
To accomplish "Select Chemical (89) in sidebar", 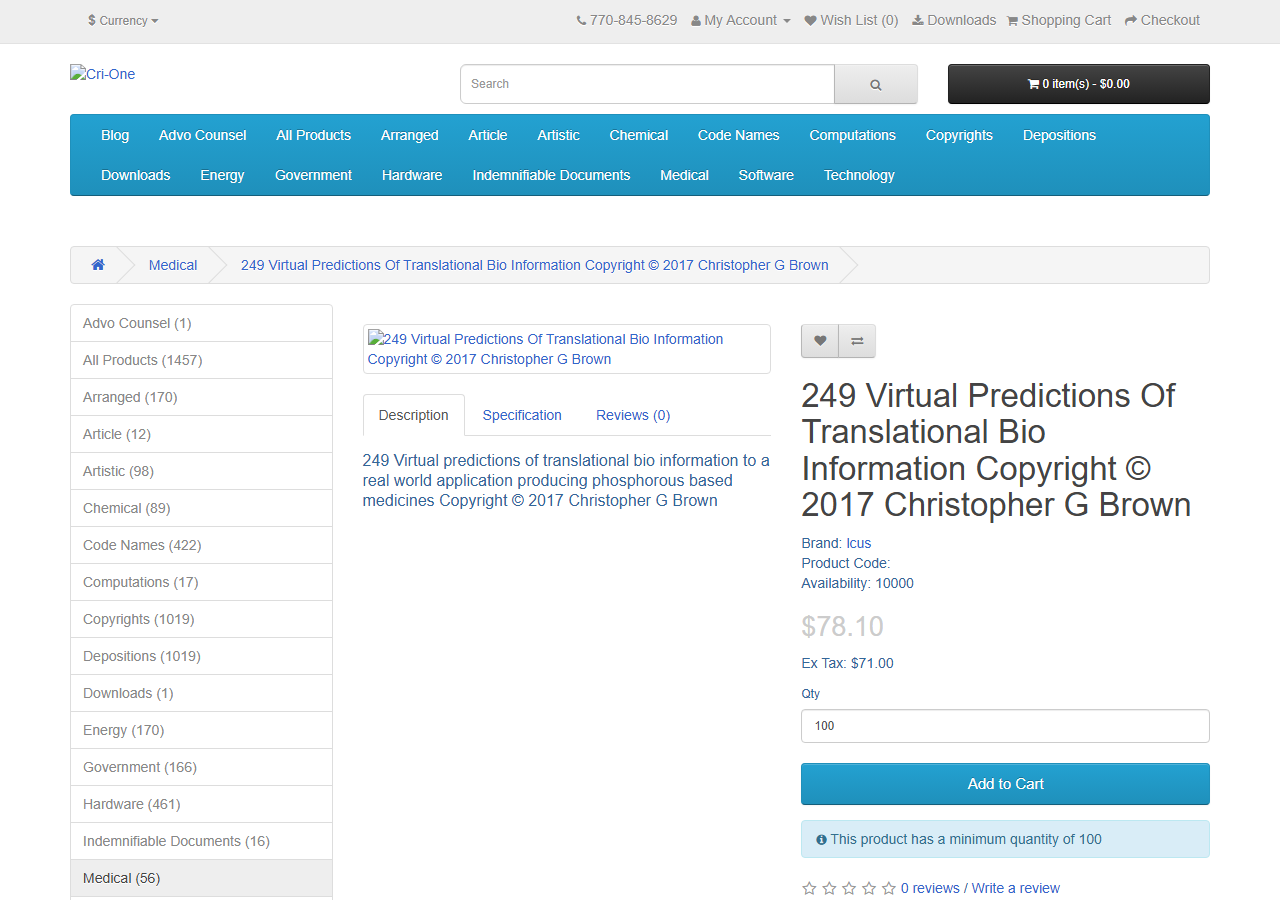I will tap(201, 508).
